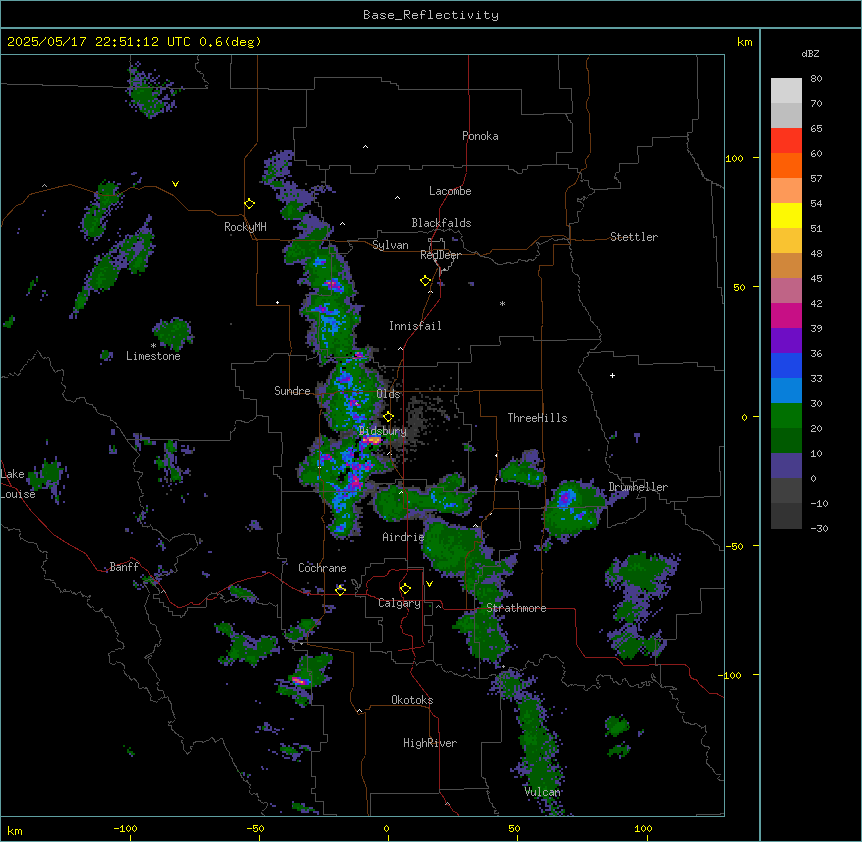Pick the red swatch in dBZ legend
This screenshot has height=842, width=862.
pos(786,140)
